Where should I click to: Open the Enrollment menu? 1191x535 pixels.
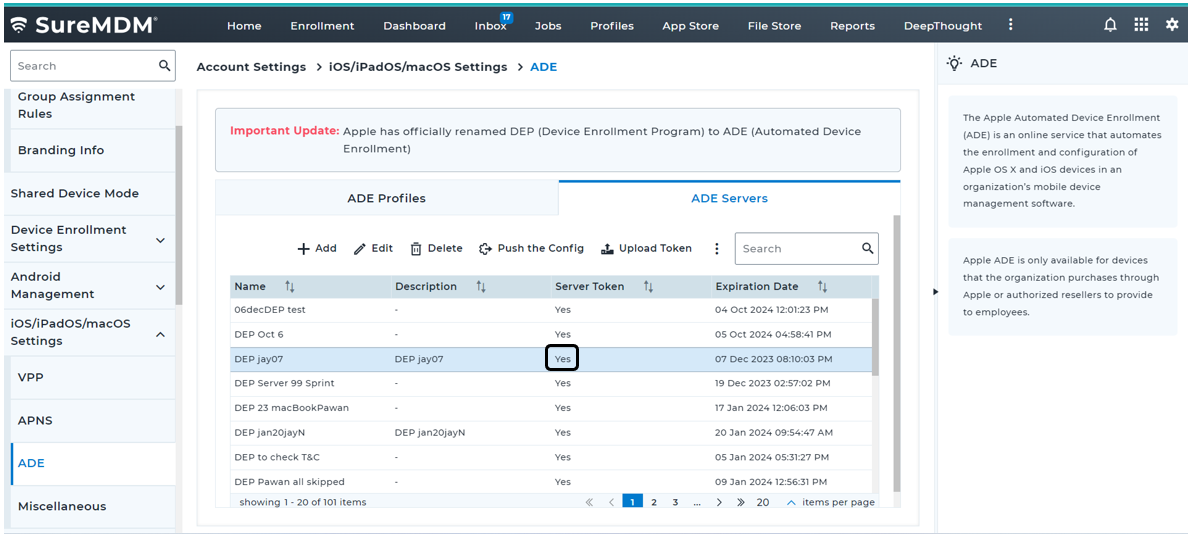point(322,26)
